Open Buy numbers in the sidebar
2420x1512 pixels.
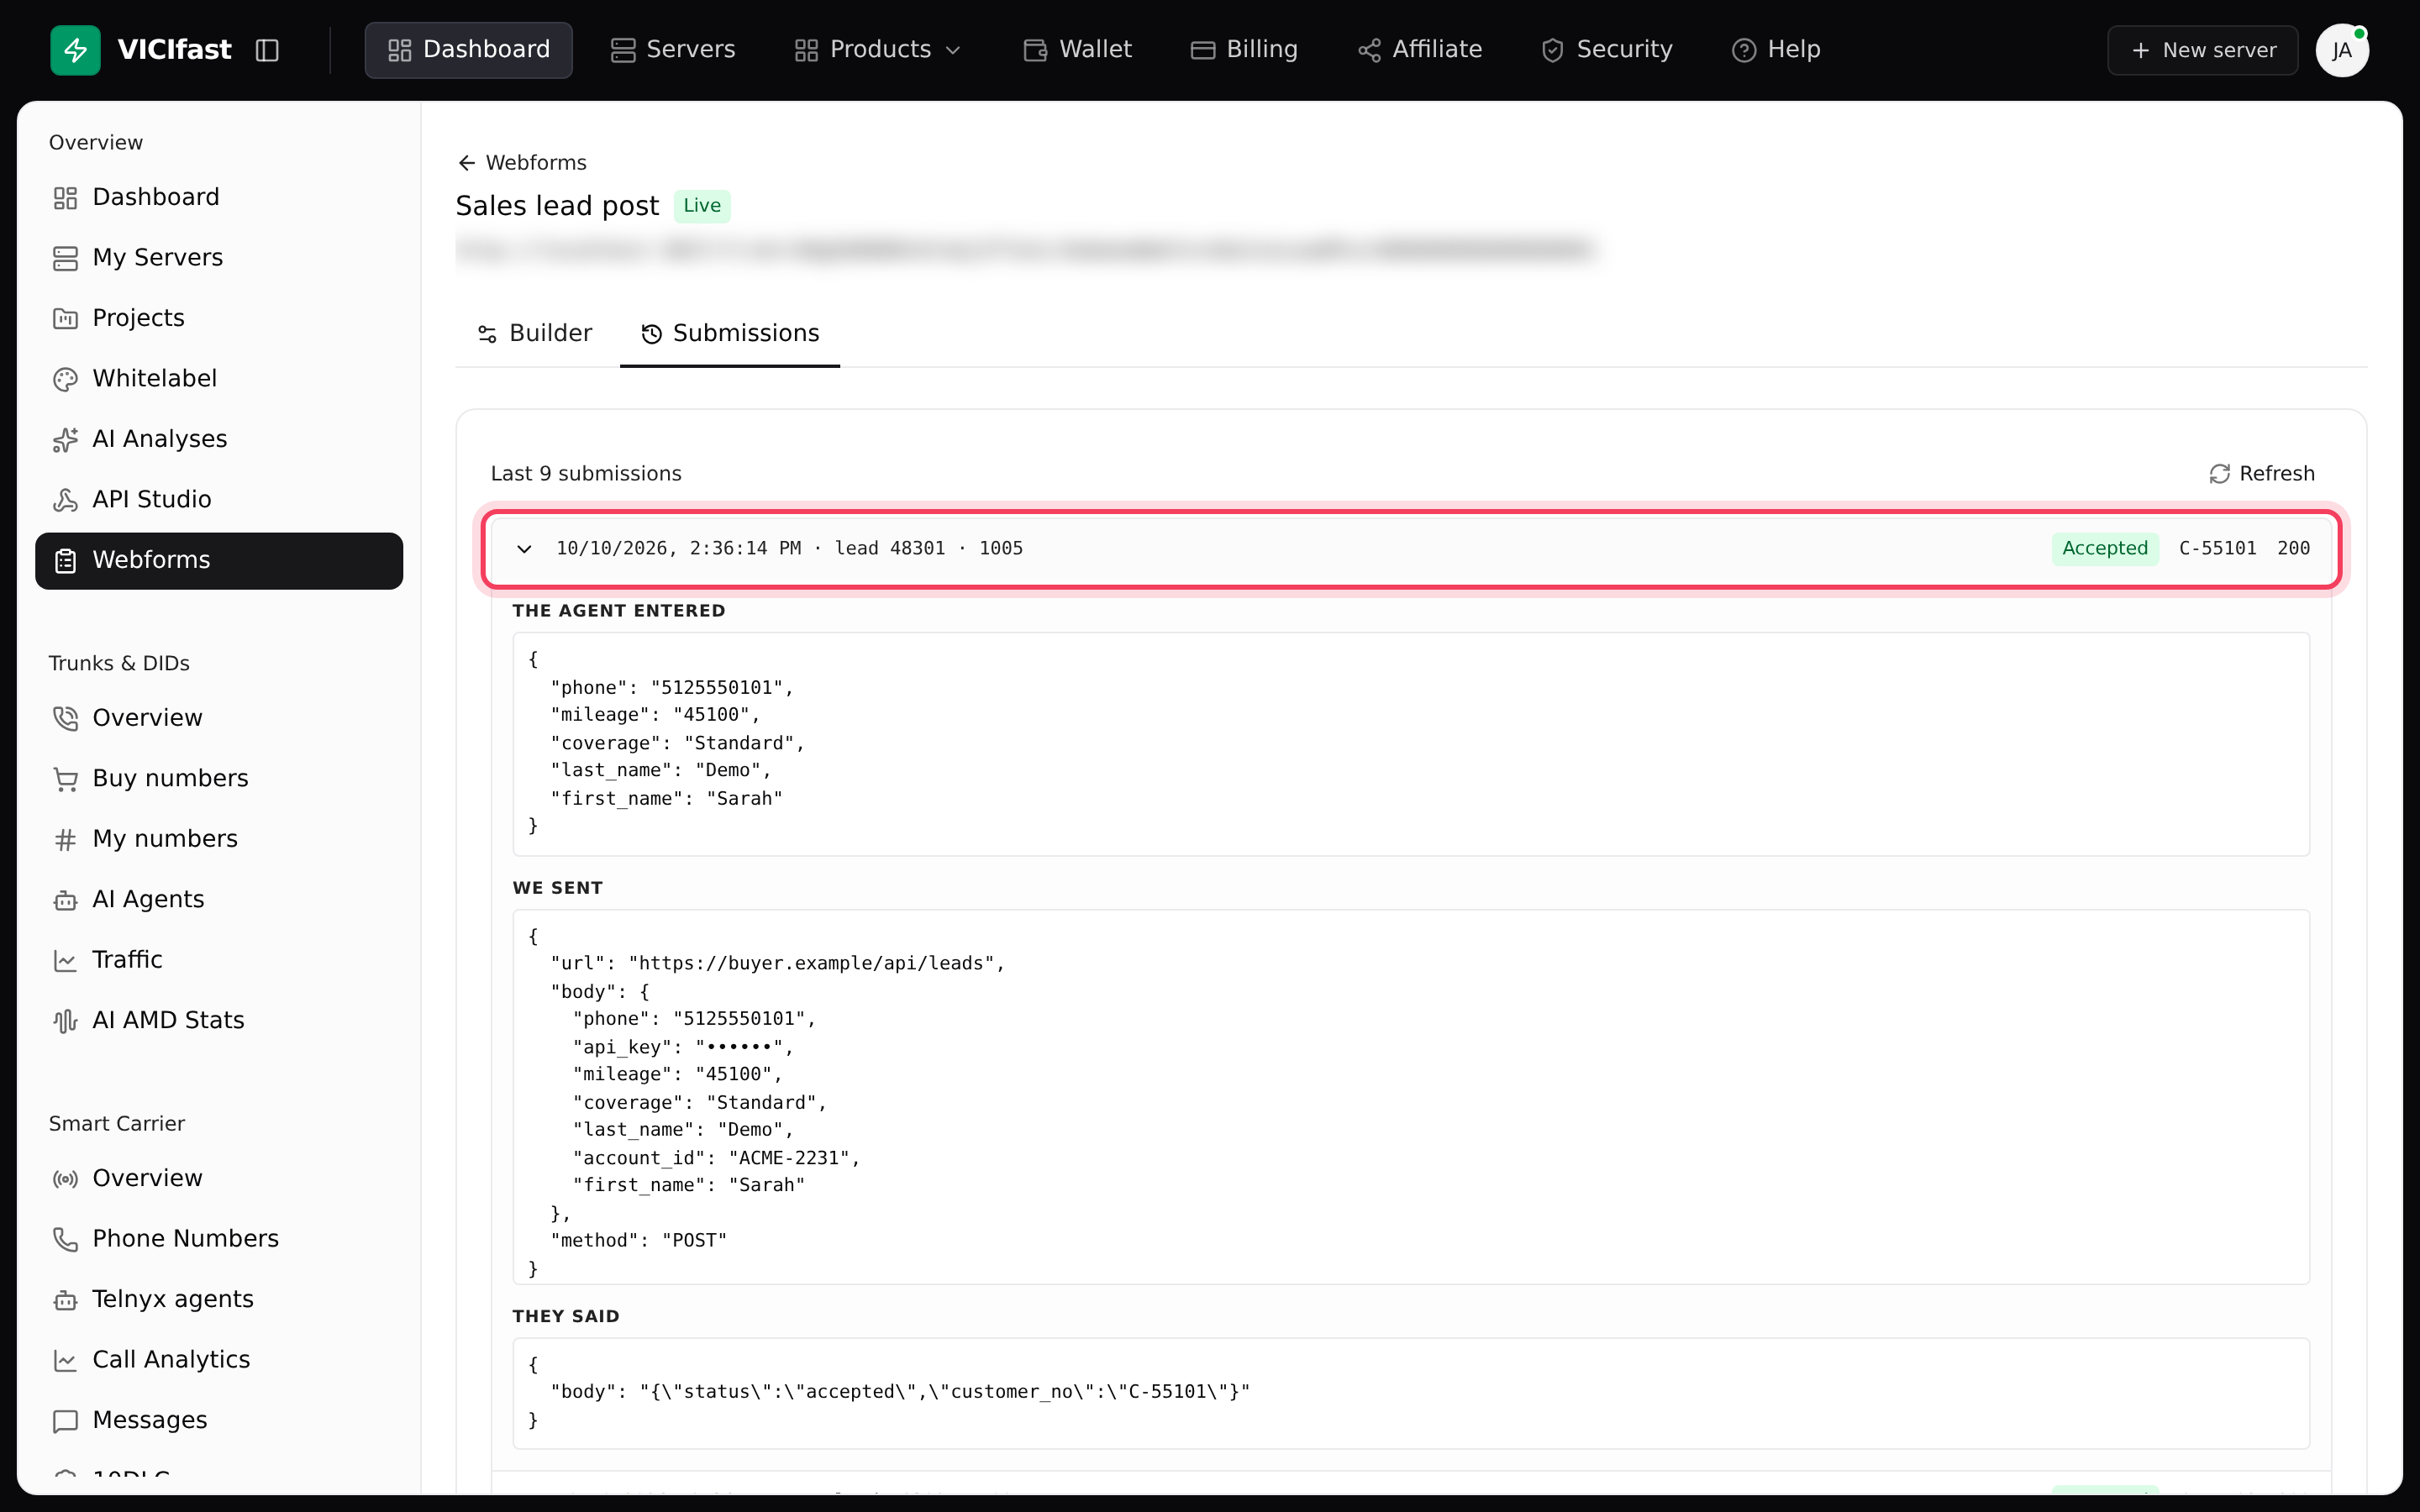tap(219, 779)
